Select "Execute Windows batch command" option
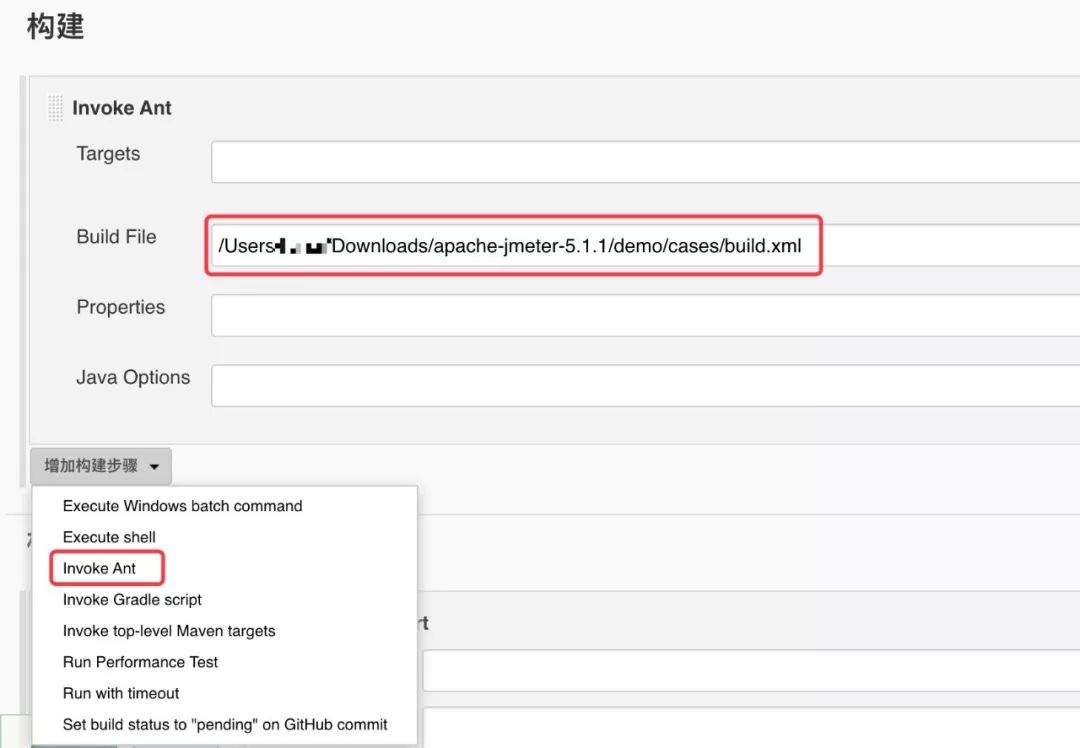 (x=182, y=506)
